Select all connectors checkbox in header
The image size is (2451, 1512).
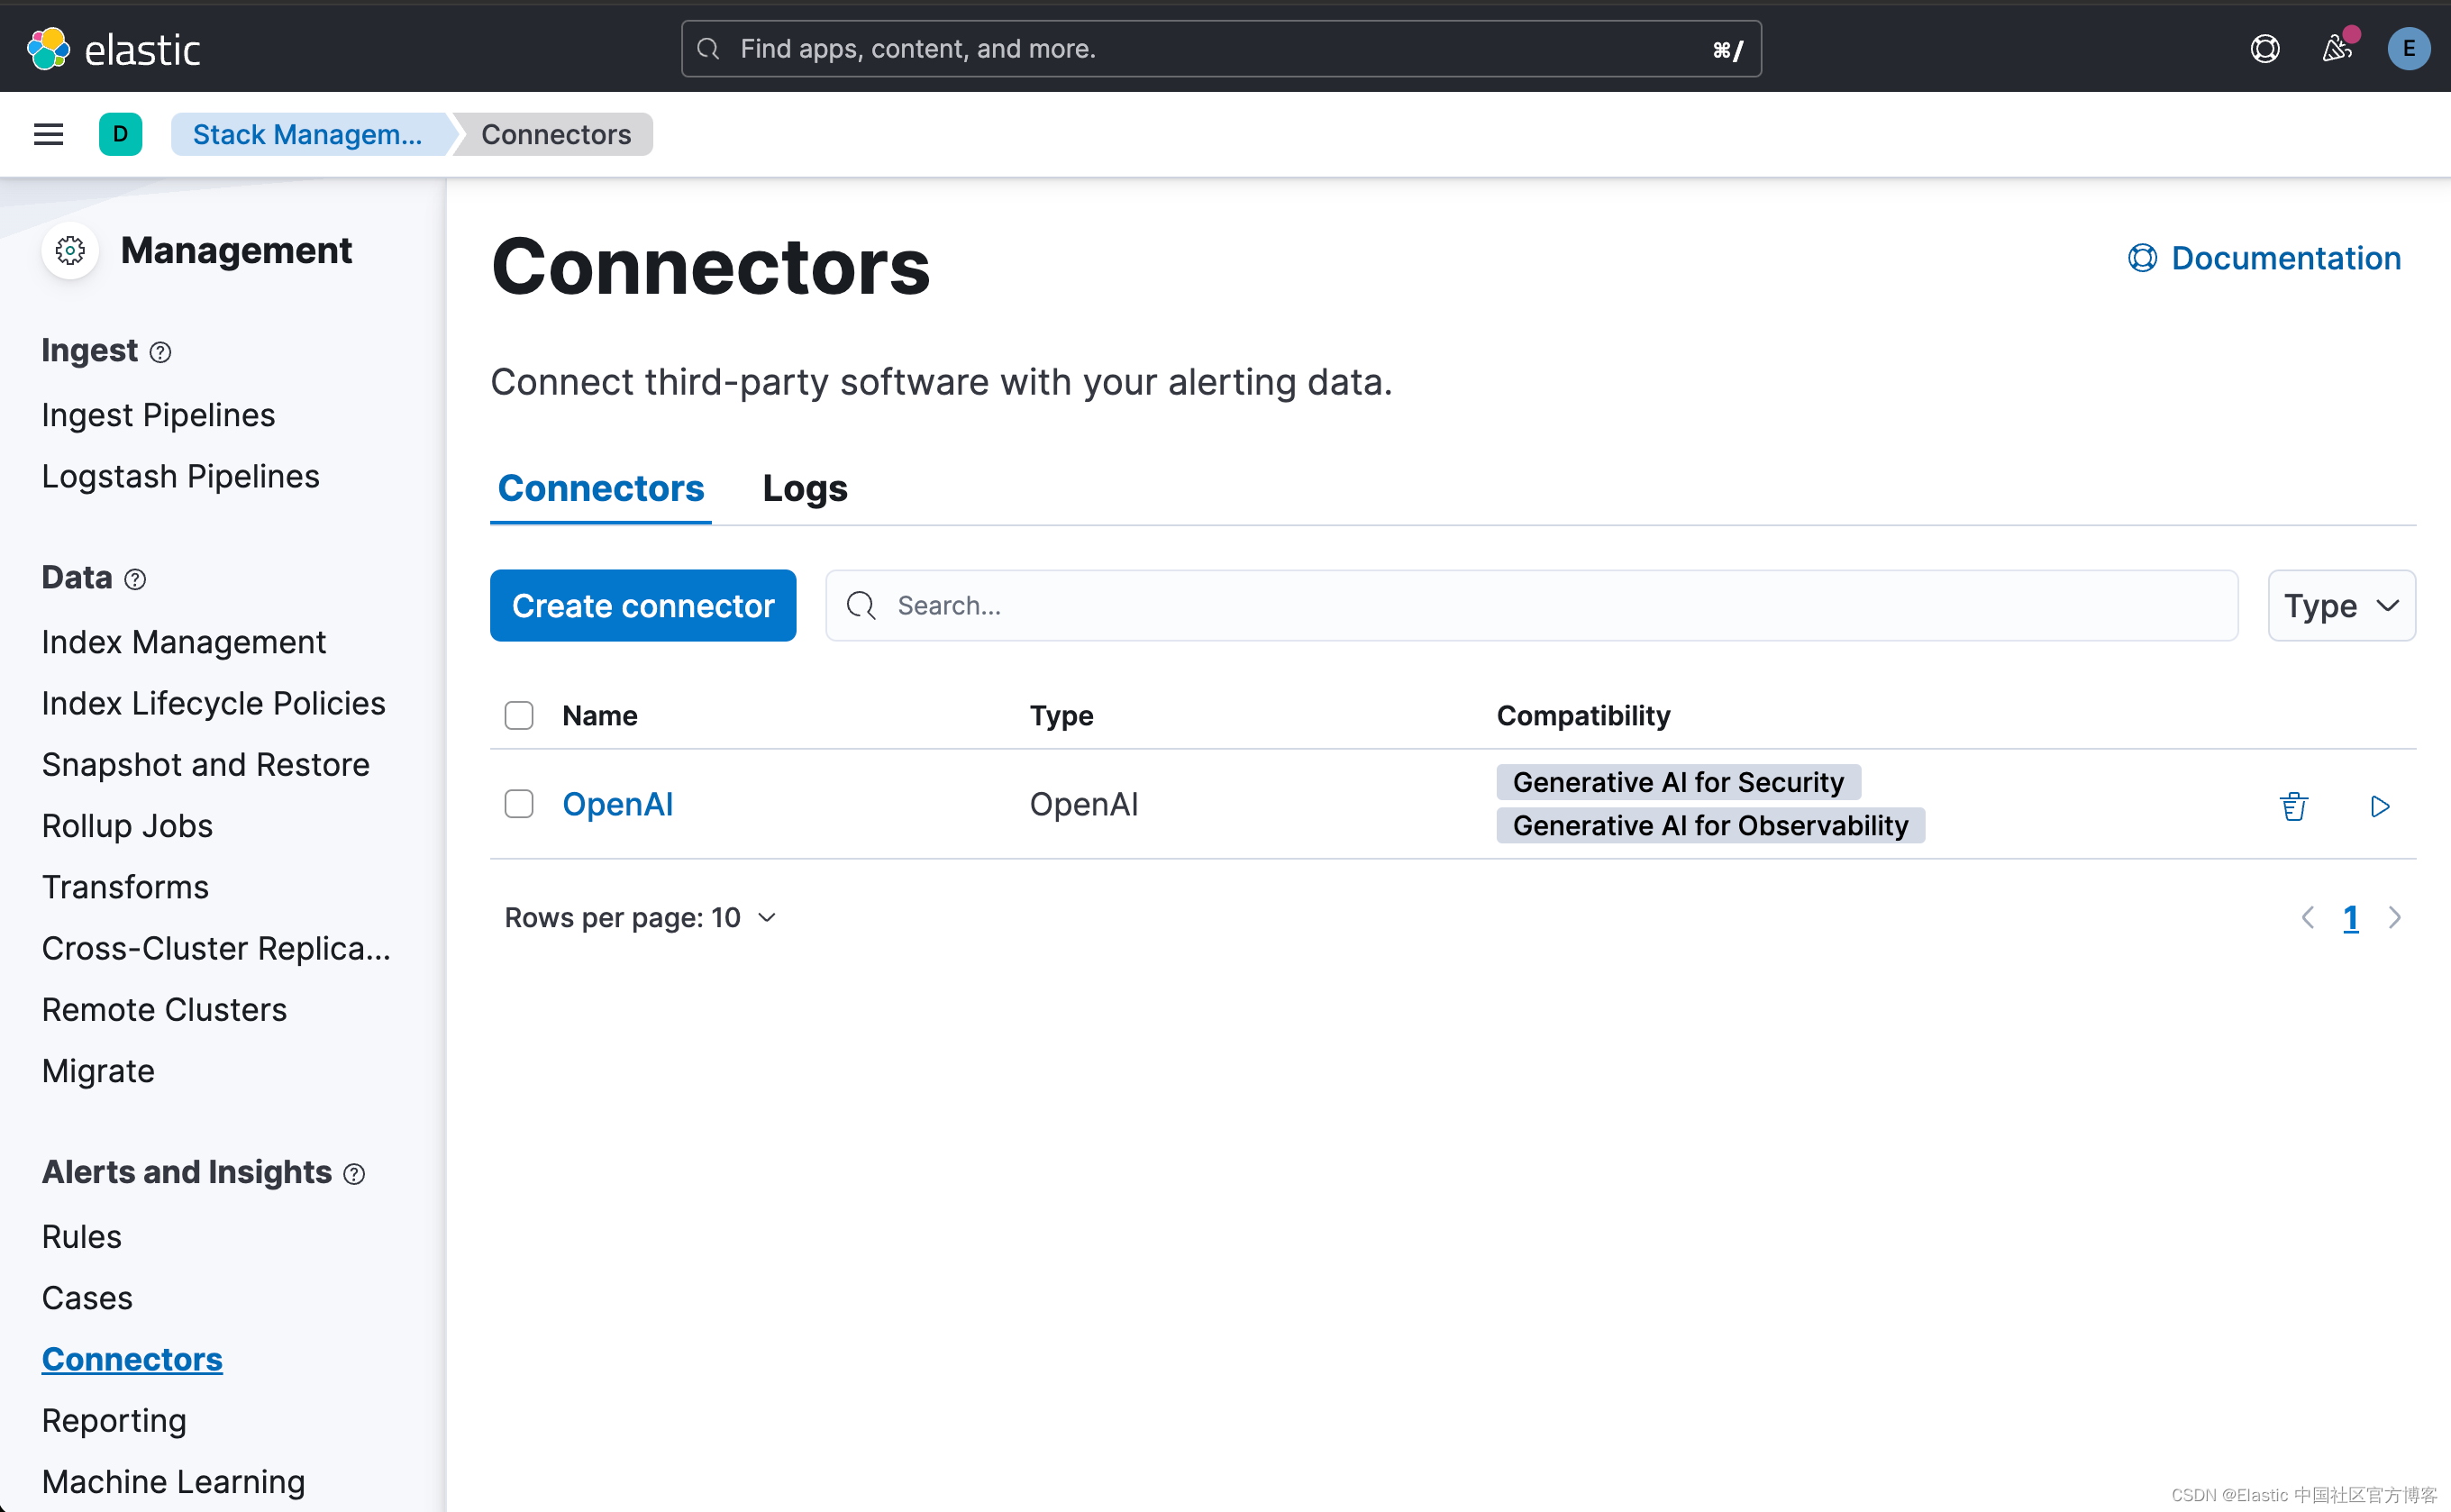click(x=519, y=716)
